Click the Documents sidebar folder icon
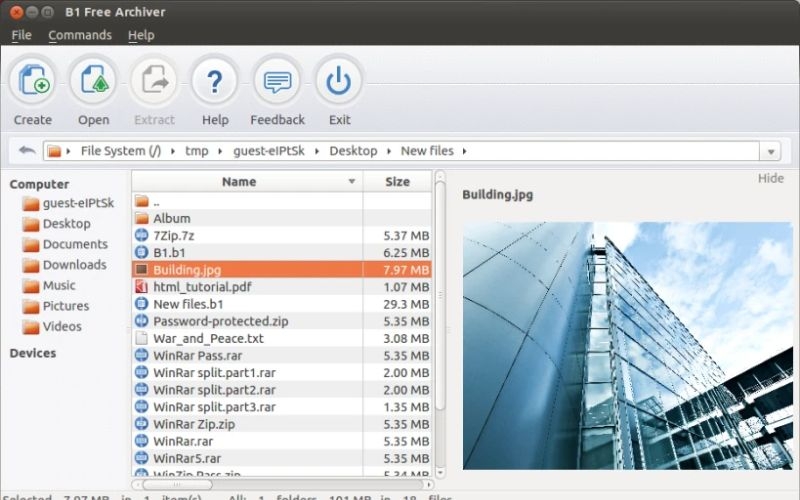 [x=31, y=244]
